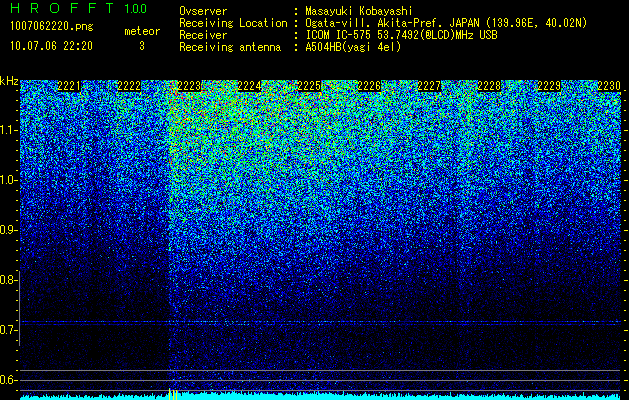Click the 2221 time marker
Screen dimensions: 629x400
pos(69,86)
